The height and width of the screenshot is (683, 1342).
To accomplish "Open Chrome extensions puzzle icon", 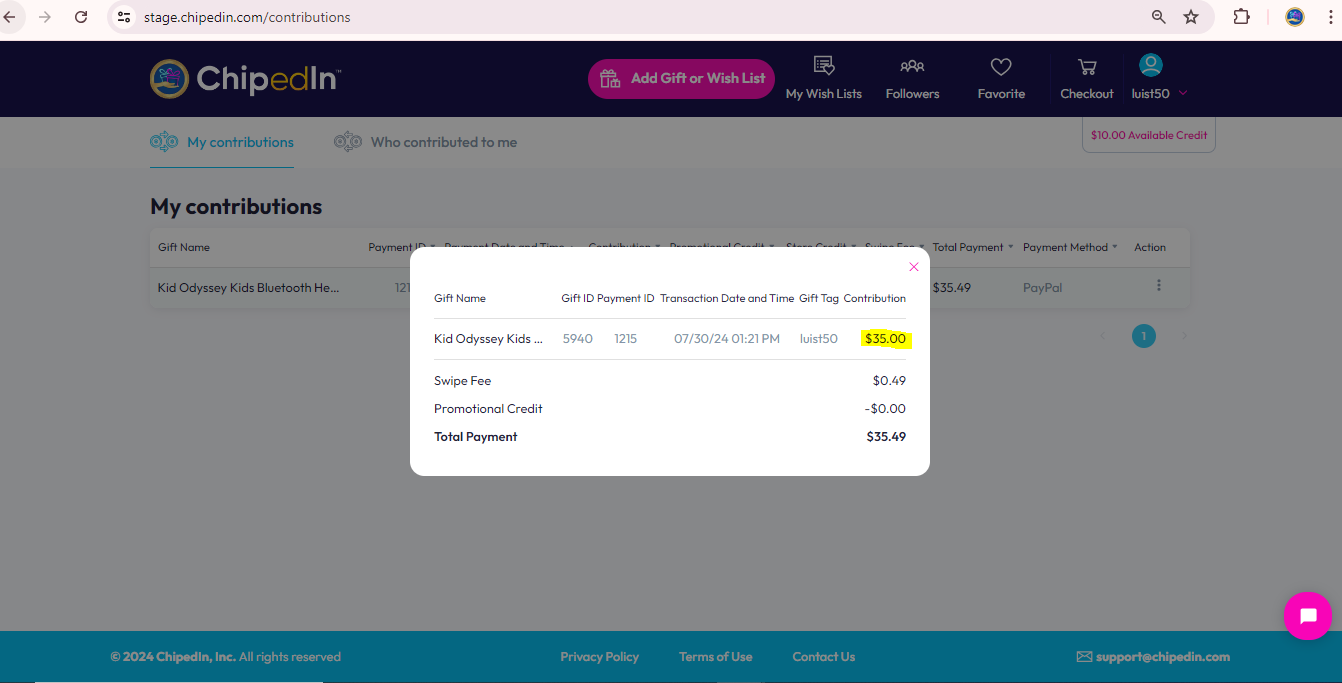I will [x=1242, y=17].
